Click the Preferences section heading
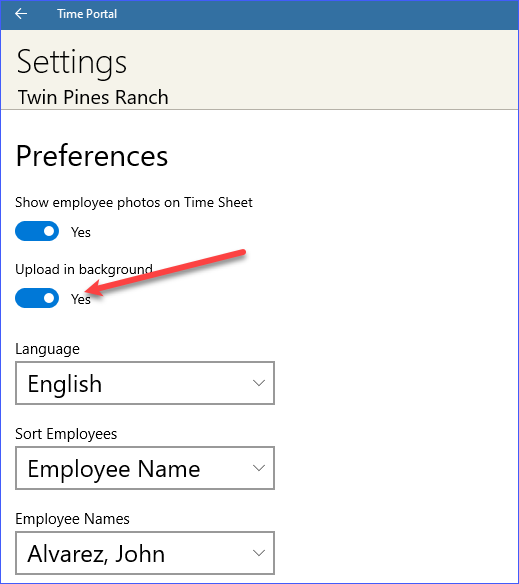The height and width of the screenshot is (584, 519). [x=92, y=156]
